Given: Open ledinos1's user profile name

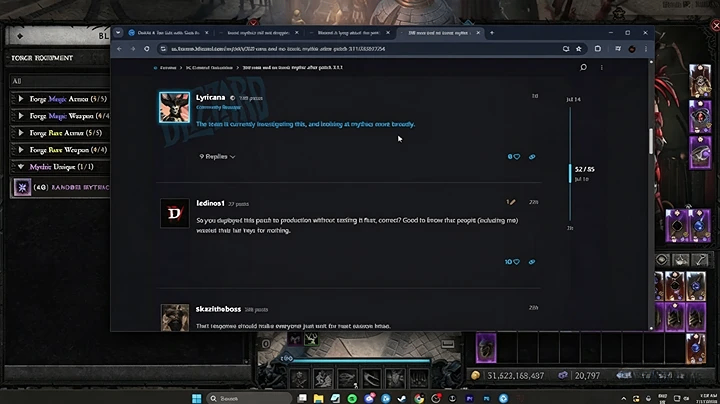Looking at the screenshot, I should 210,203.
